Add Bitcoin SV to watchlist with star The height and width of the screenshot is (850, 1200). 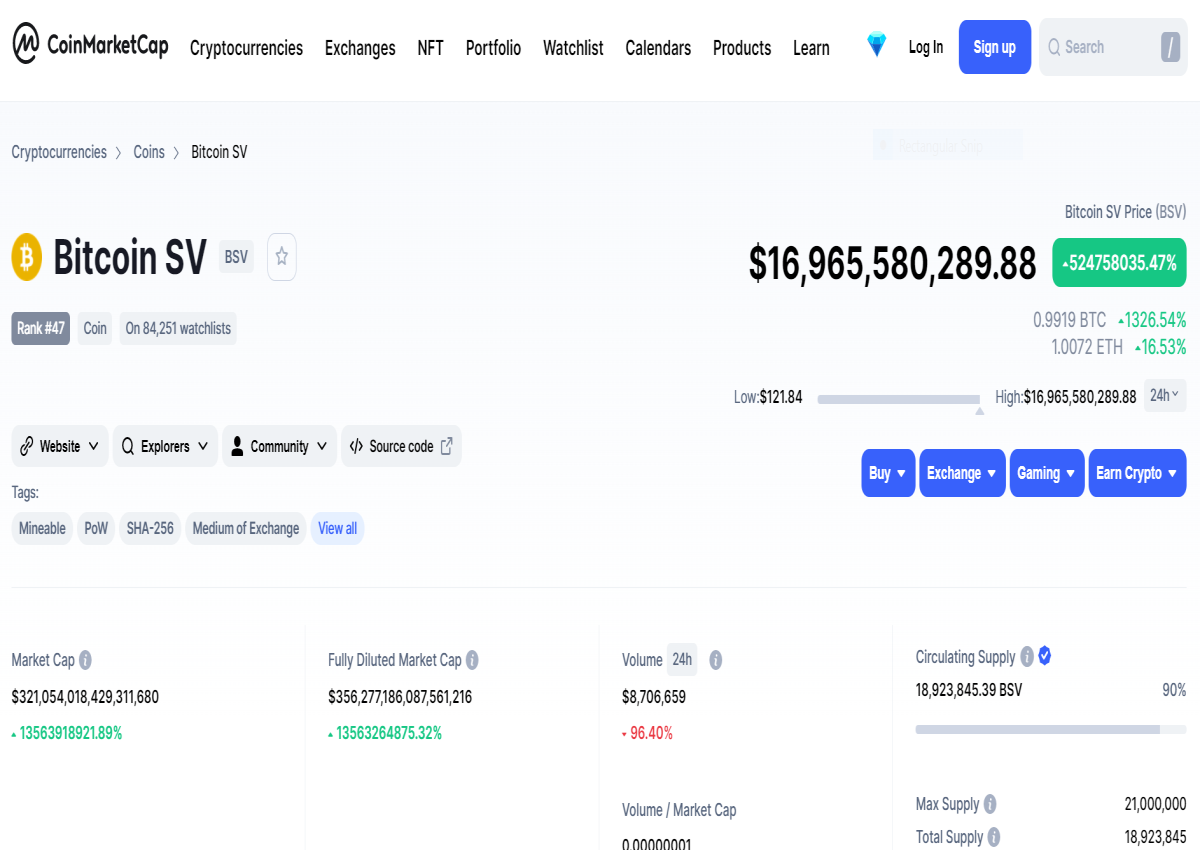pyautogui.click(x=282, y=257)
